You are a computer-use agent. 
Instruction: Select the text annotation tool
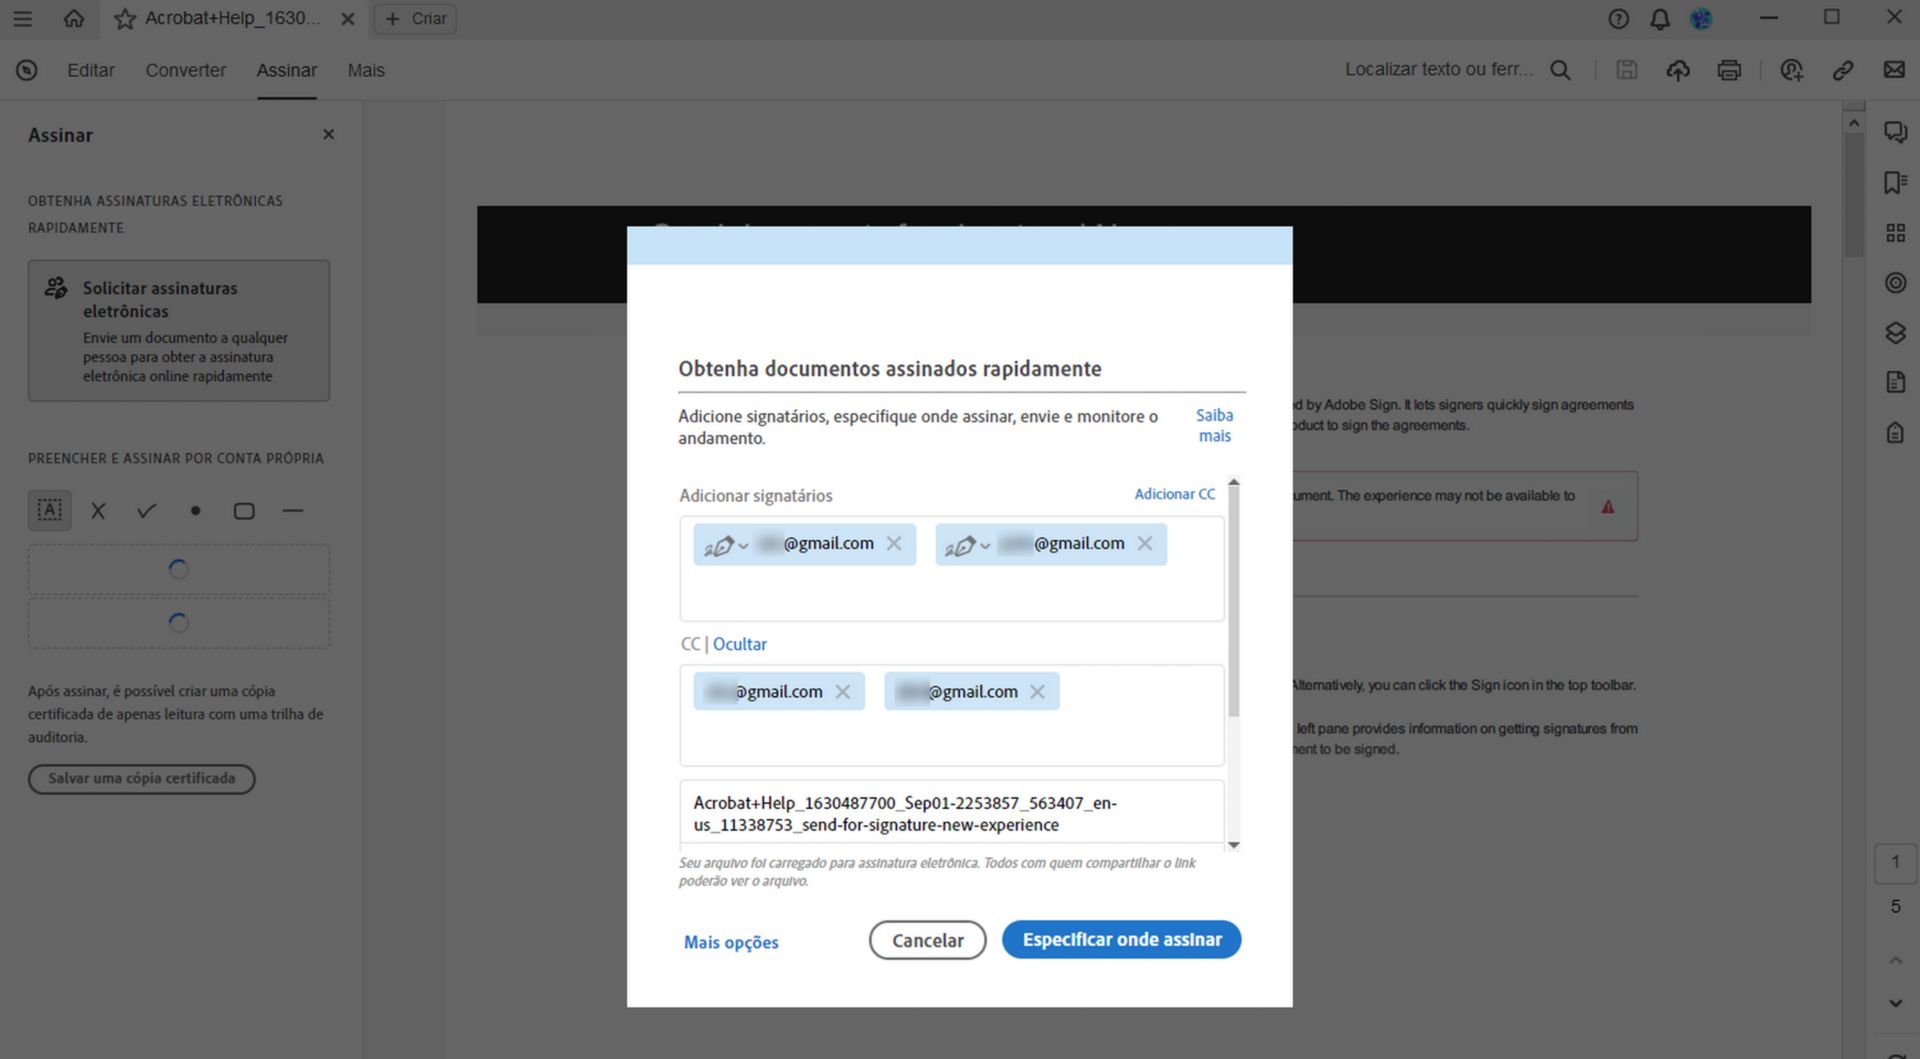point(49,510)
